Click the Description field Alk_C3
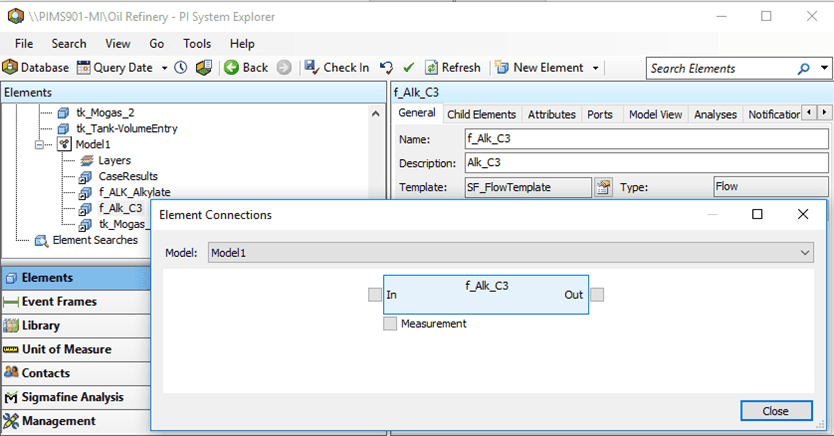 (x=646, y=163)
